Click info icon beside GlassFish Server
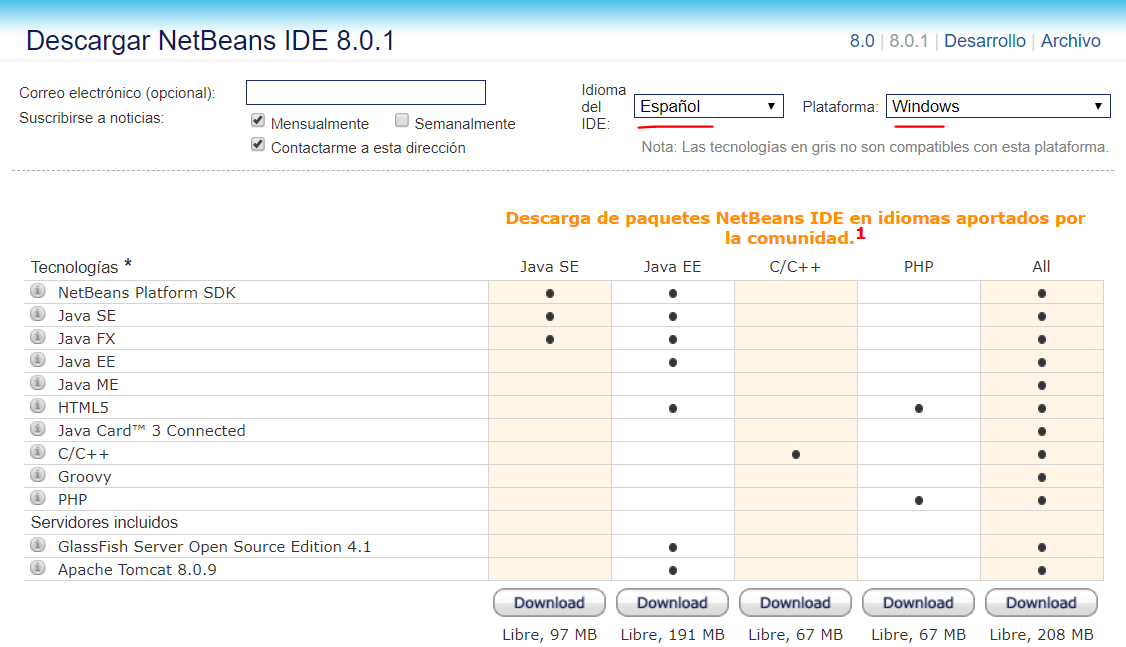 (38, 545)
